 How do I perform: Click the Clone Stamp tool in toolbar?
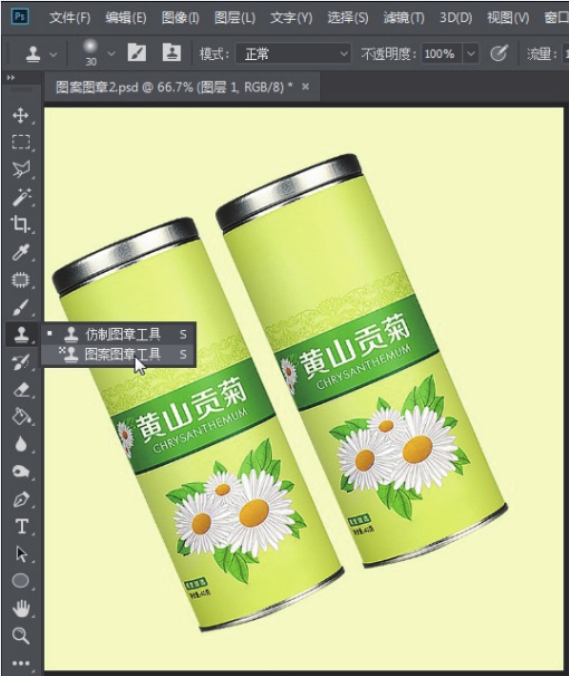pyautogui.click(x=20, y=334)
